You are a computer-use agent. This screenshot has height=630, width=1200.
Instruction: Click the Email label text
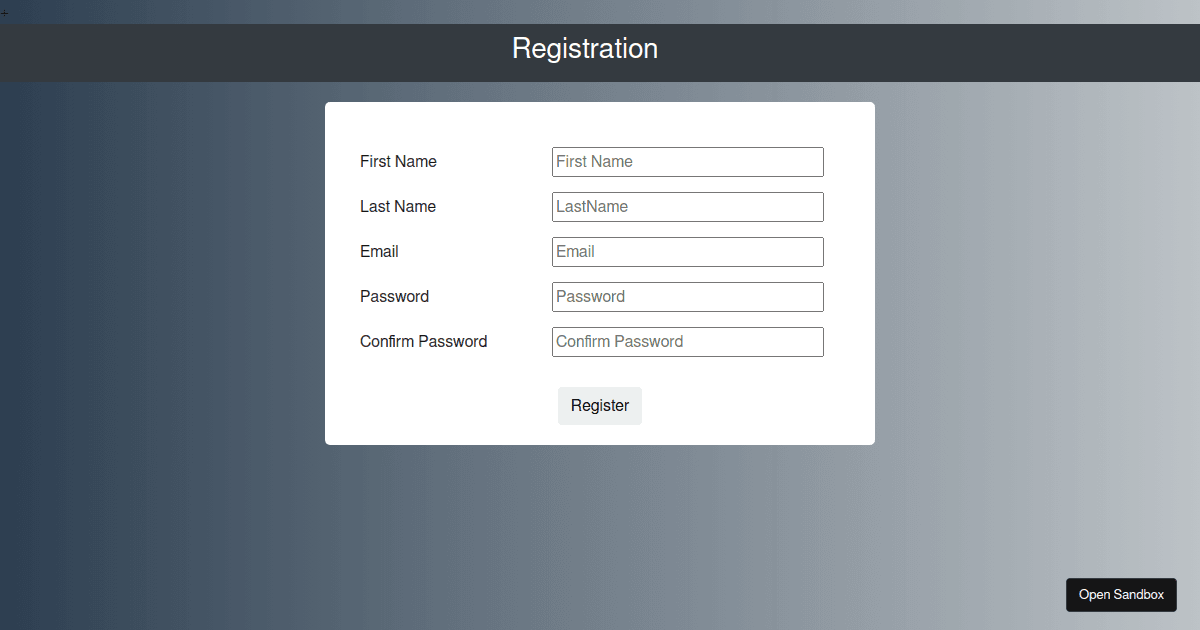click(x=379, y=252)
